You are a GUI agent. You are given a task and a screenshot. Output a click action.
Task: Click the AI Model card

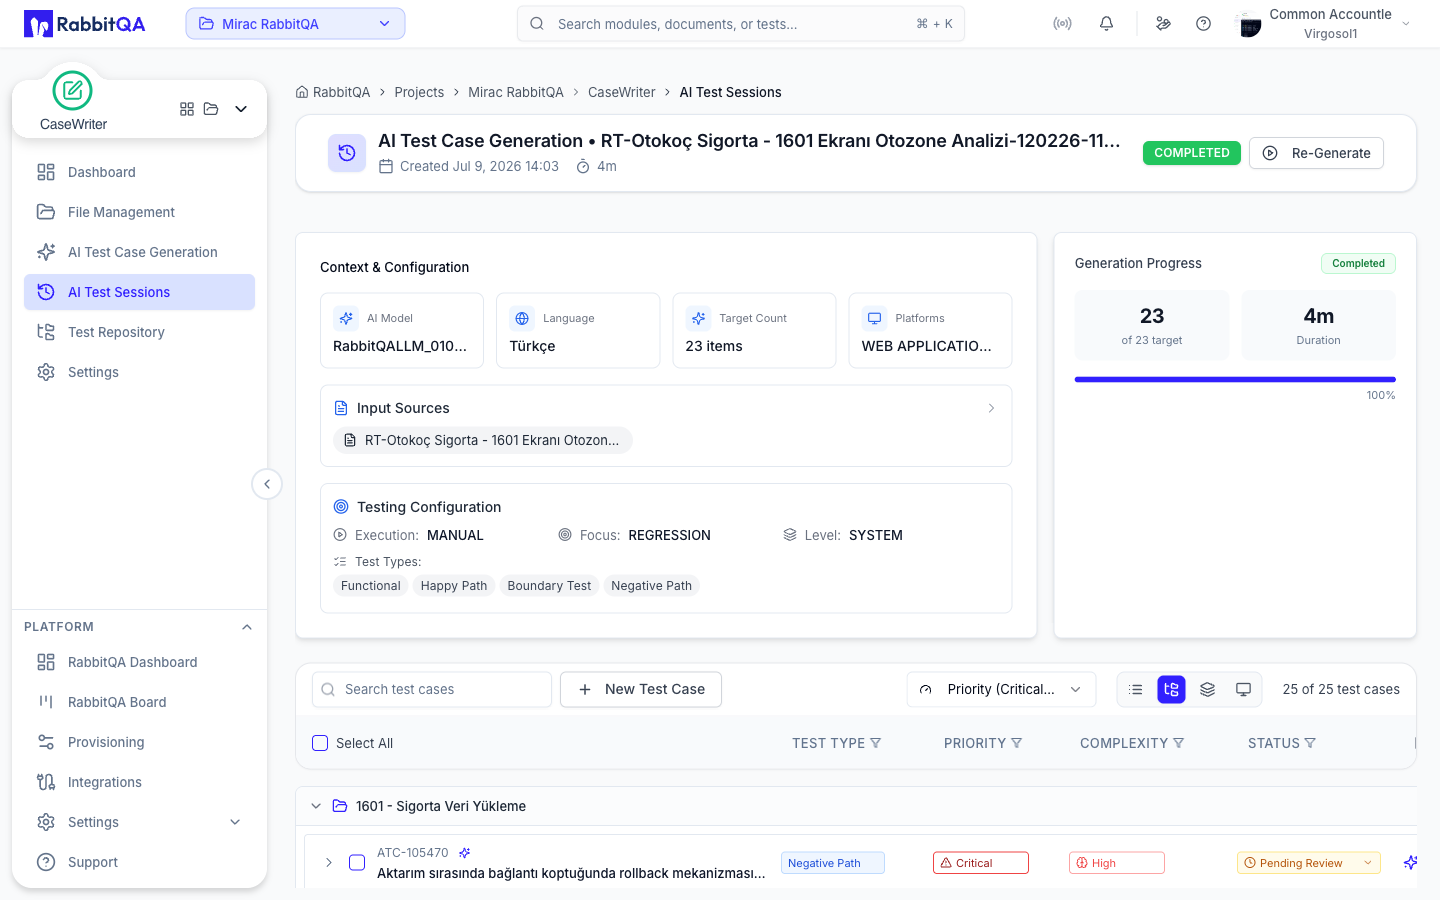402,331
